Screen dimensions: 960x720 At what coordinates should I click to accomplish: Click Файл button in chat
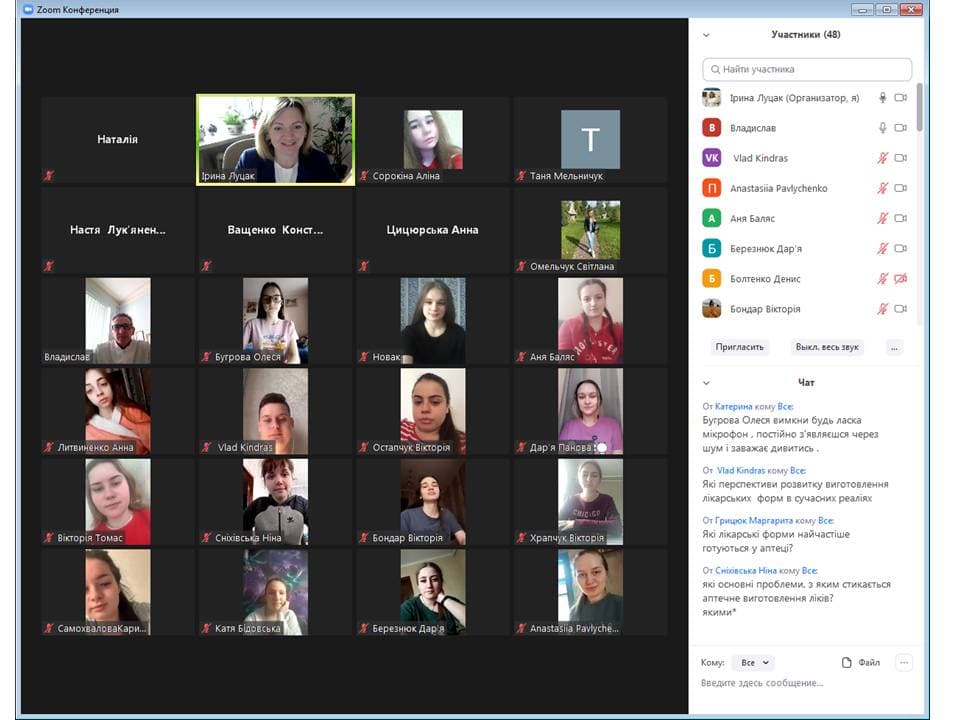pyautogui.click(x=861, y=662)
